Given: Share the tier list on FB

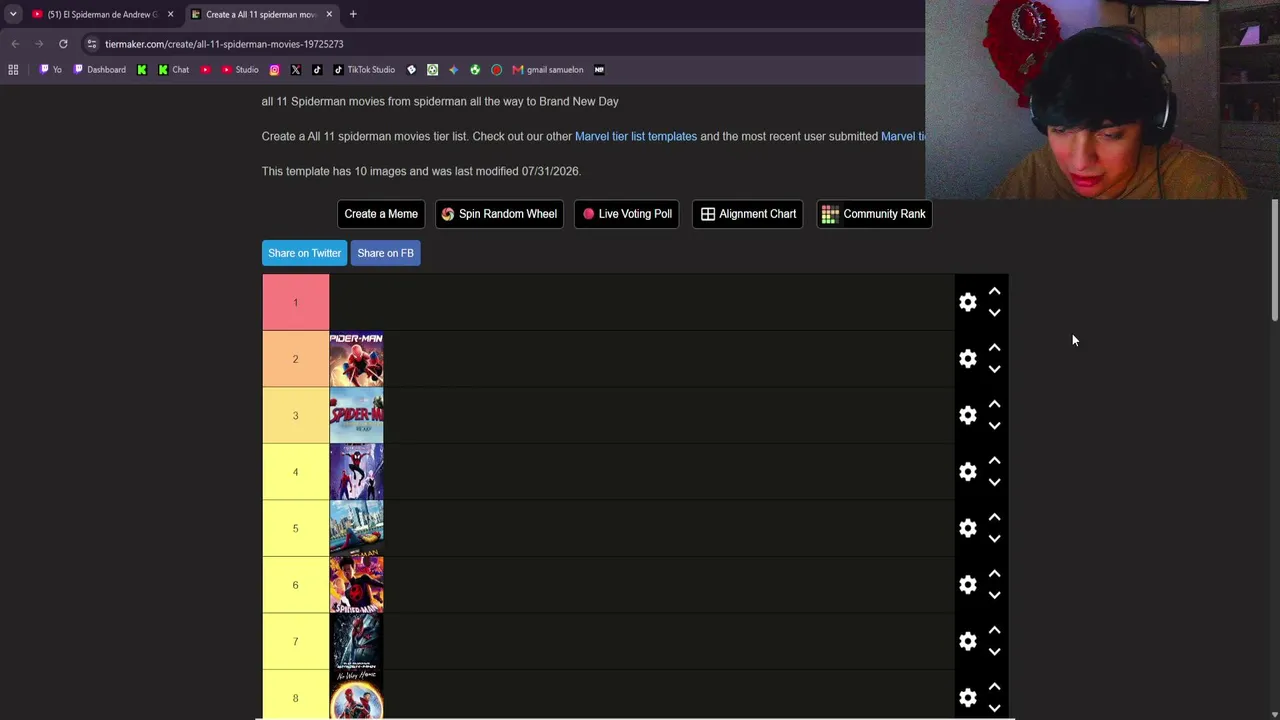Looking at the screenshot, I should [x=385, y=253].
